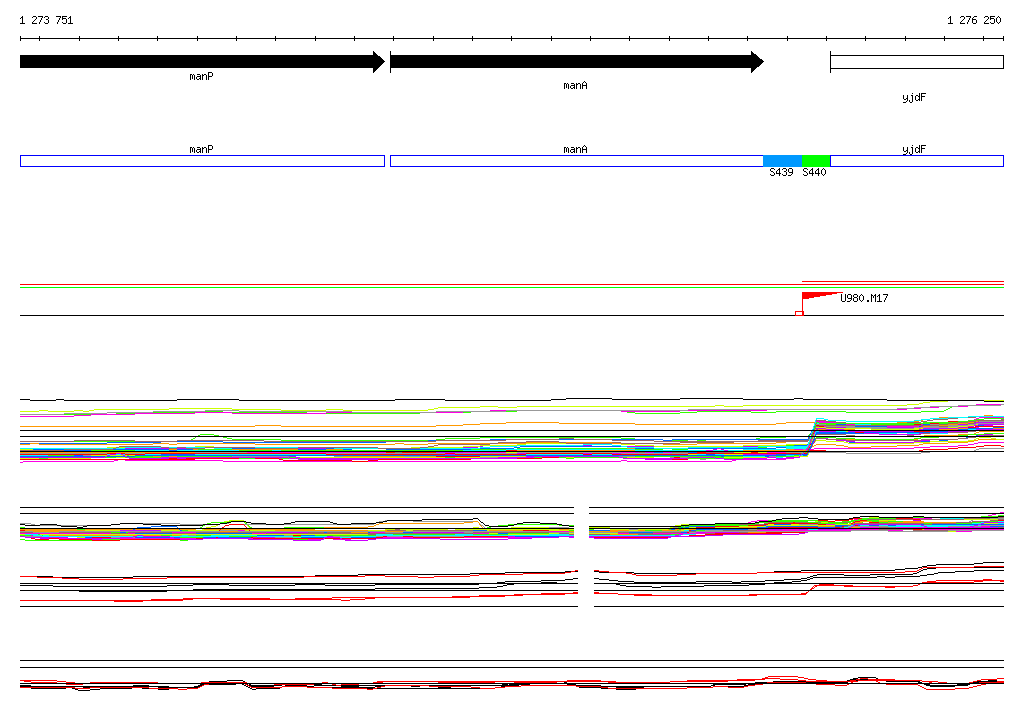
Task: Click the start coordinate 1 273 751
Action: click(x=46, y=20)
